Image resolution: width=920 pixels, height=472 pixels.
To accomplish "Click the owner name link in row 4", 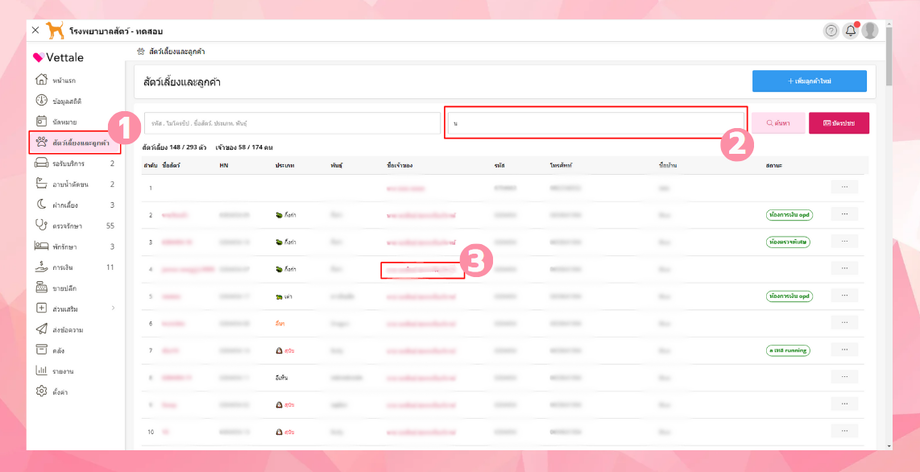I will click(x=422, y=269).
